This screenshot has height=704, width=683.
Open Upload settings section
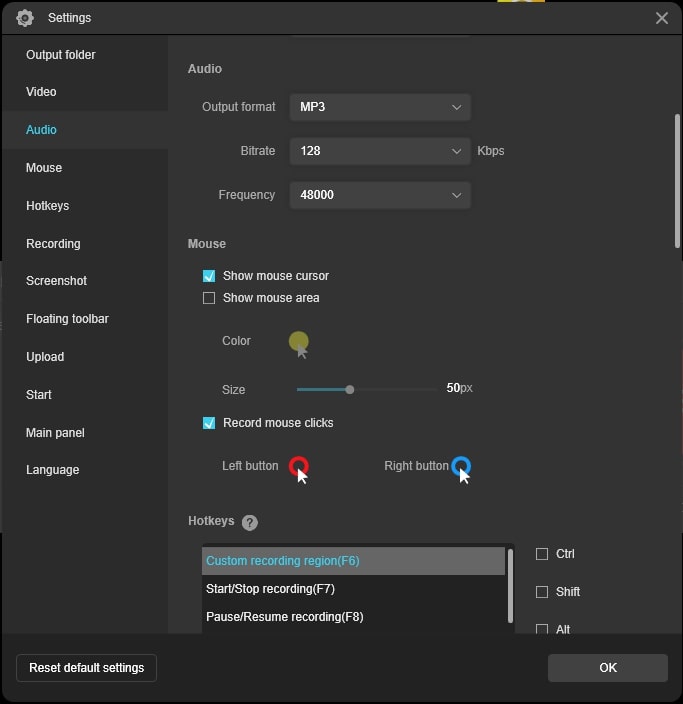click(x=45, y=357)
